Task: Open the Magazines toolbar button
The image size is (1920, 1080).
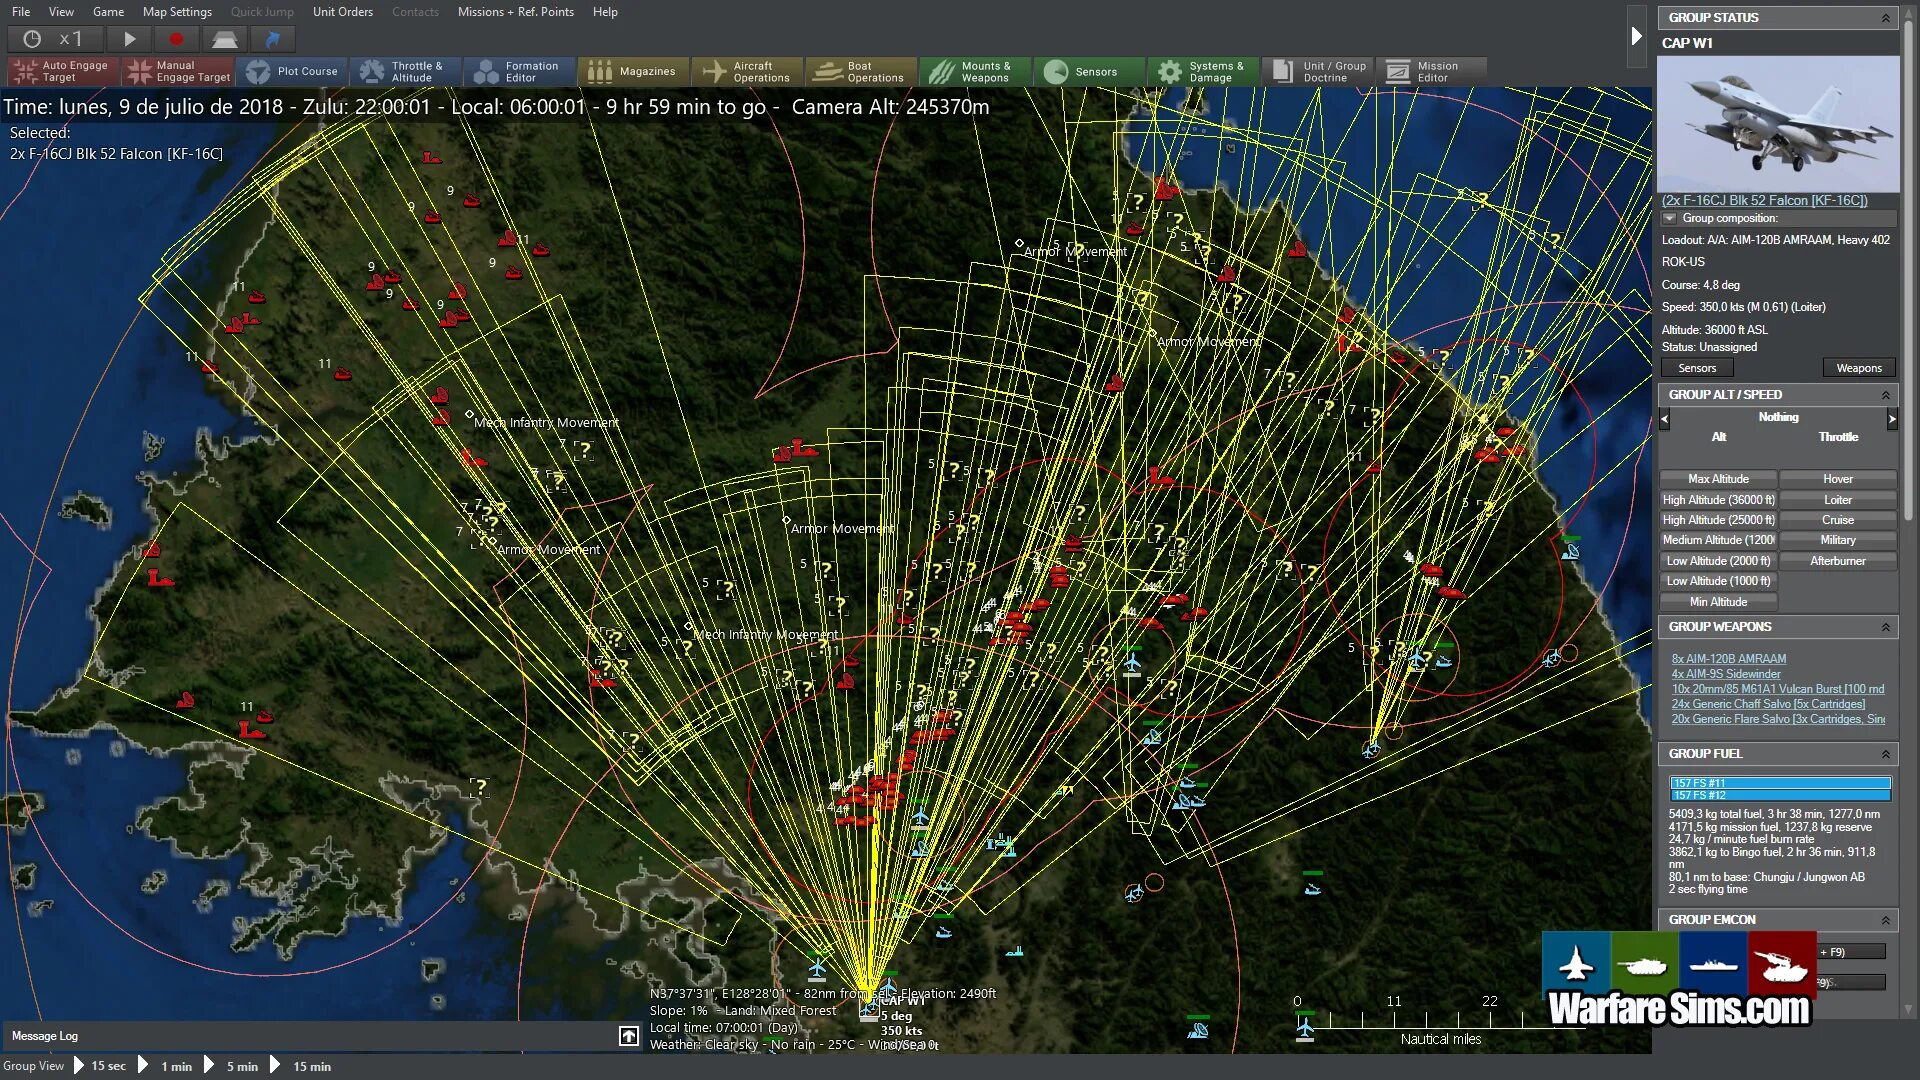Action: click(x=633, y=71)
